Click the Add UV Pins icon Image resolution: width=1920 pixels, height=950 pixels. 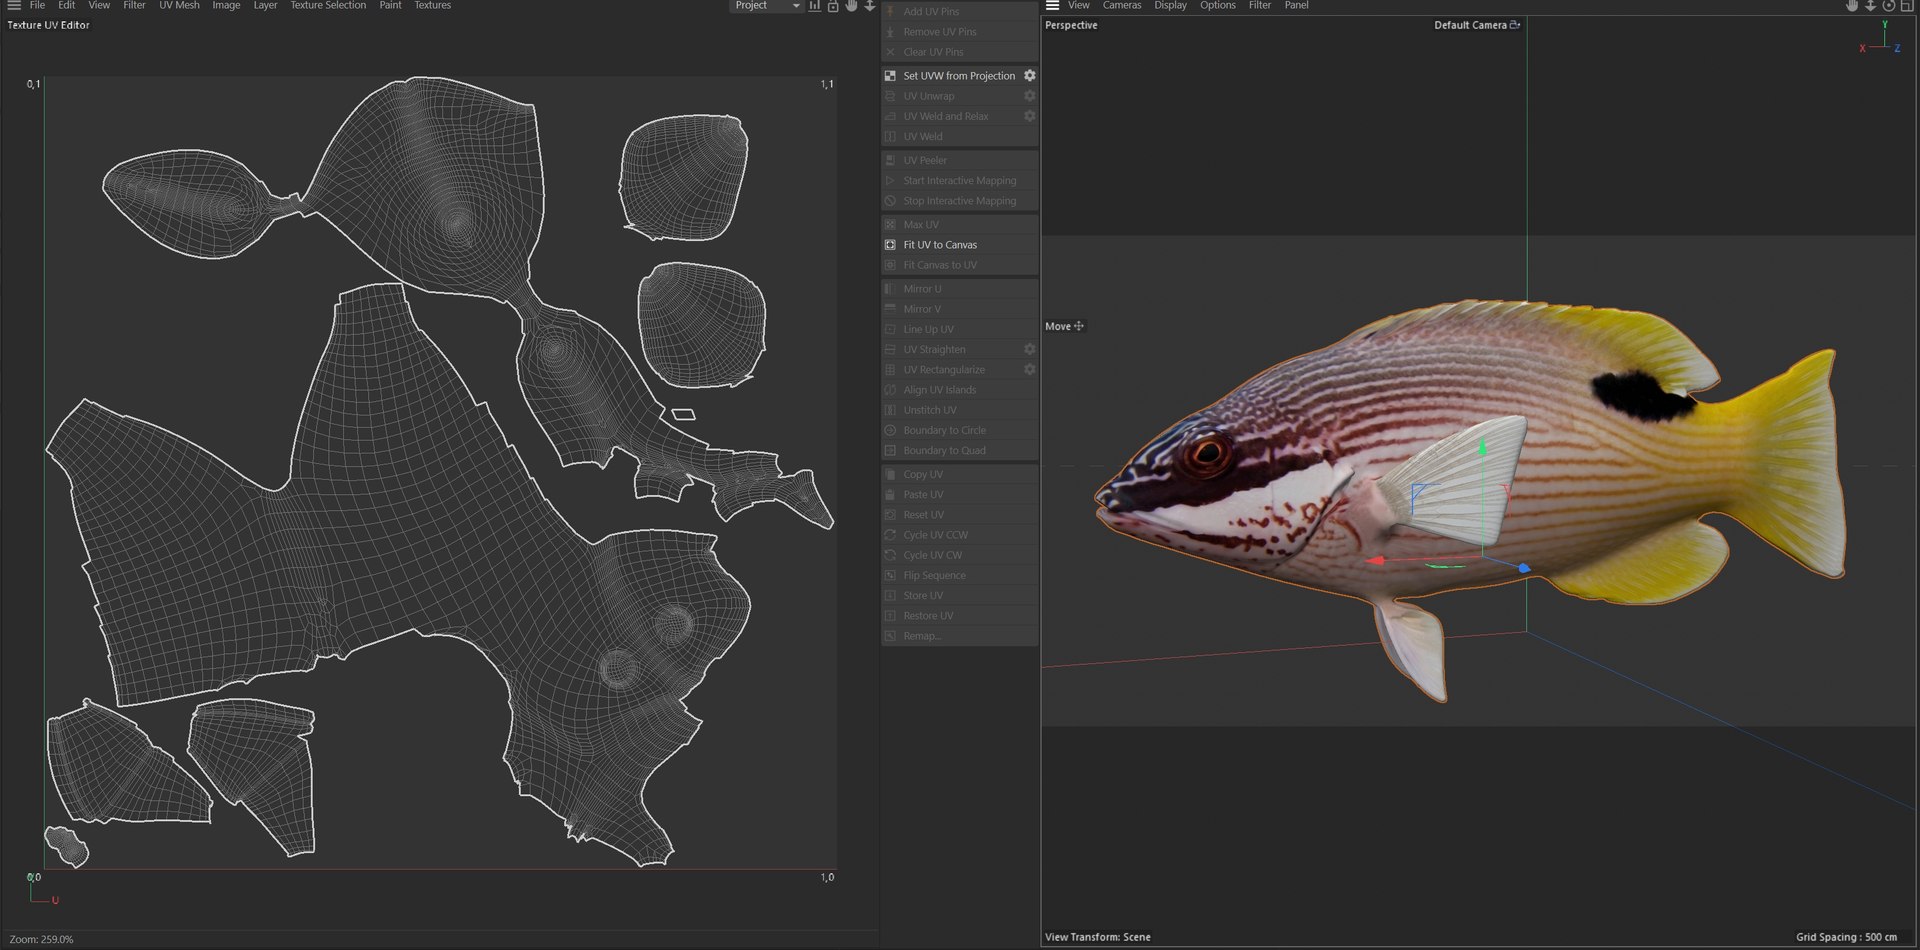(890, 12)
